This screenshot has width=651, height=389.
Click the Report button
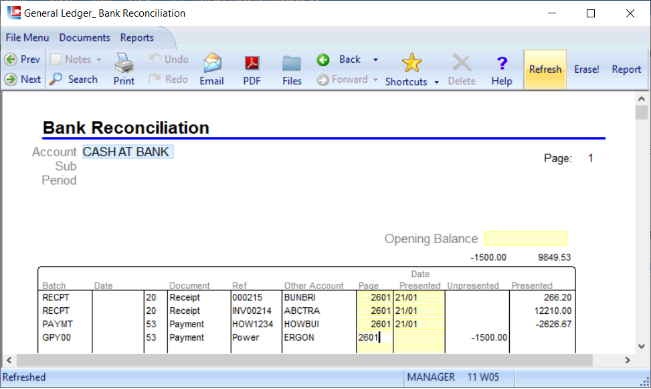click(x=626, y=69)
